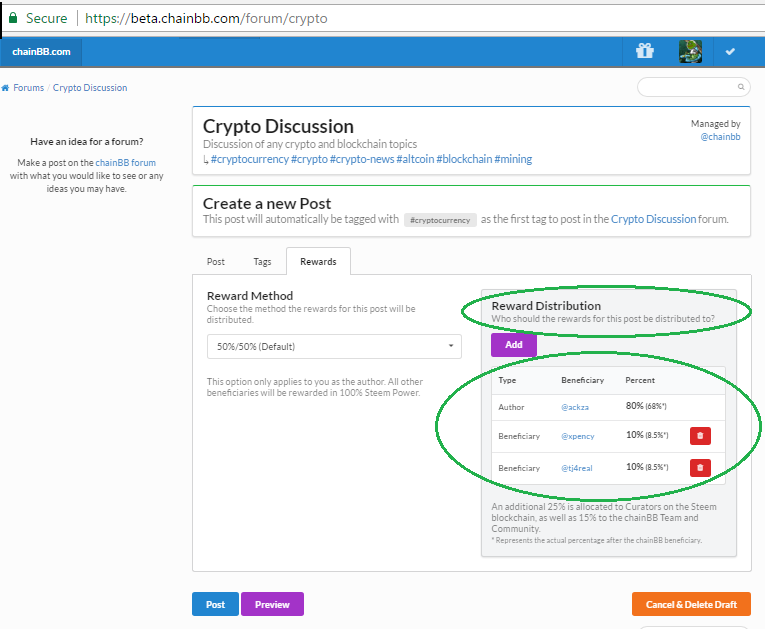Viewport: 765px width, 629px height.
Task: Click the Crypto Discussion forum heading
Action: point(278,126)
